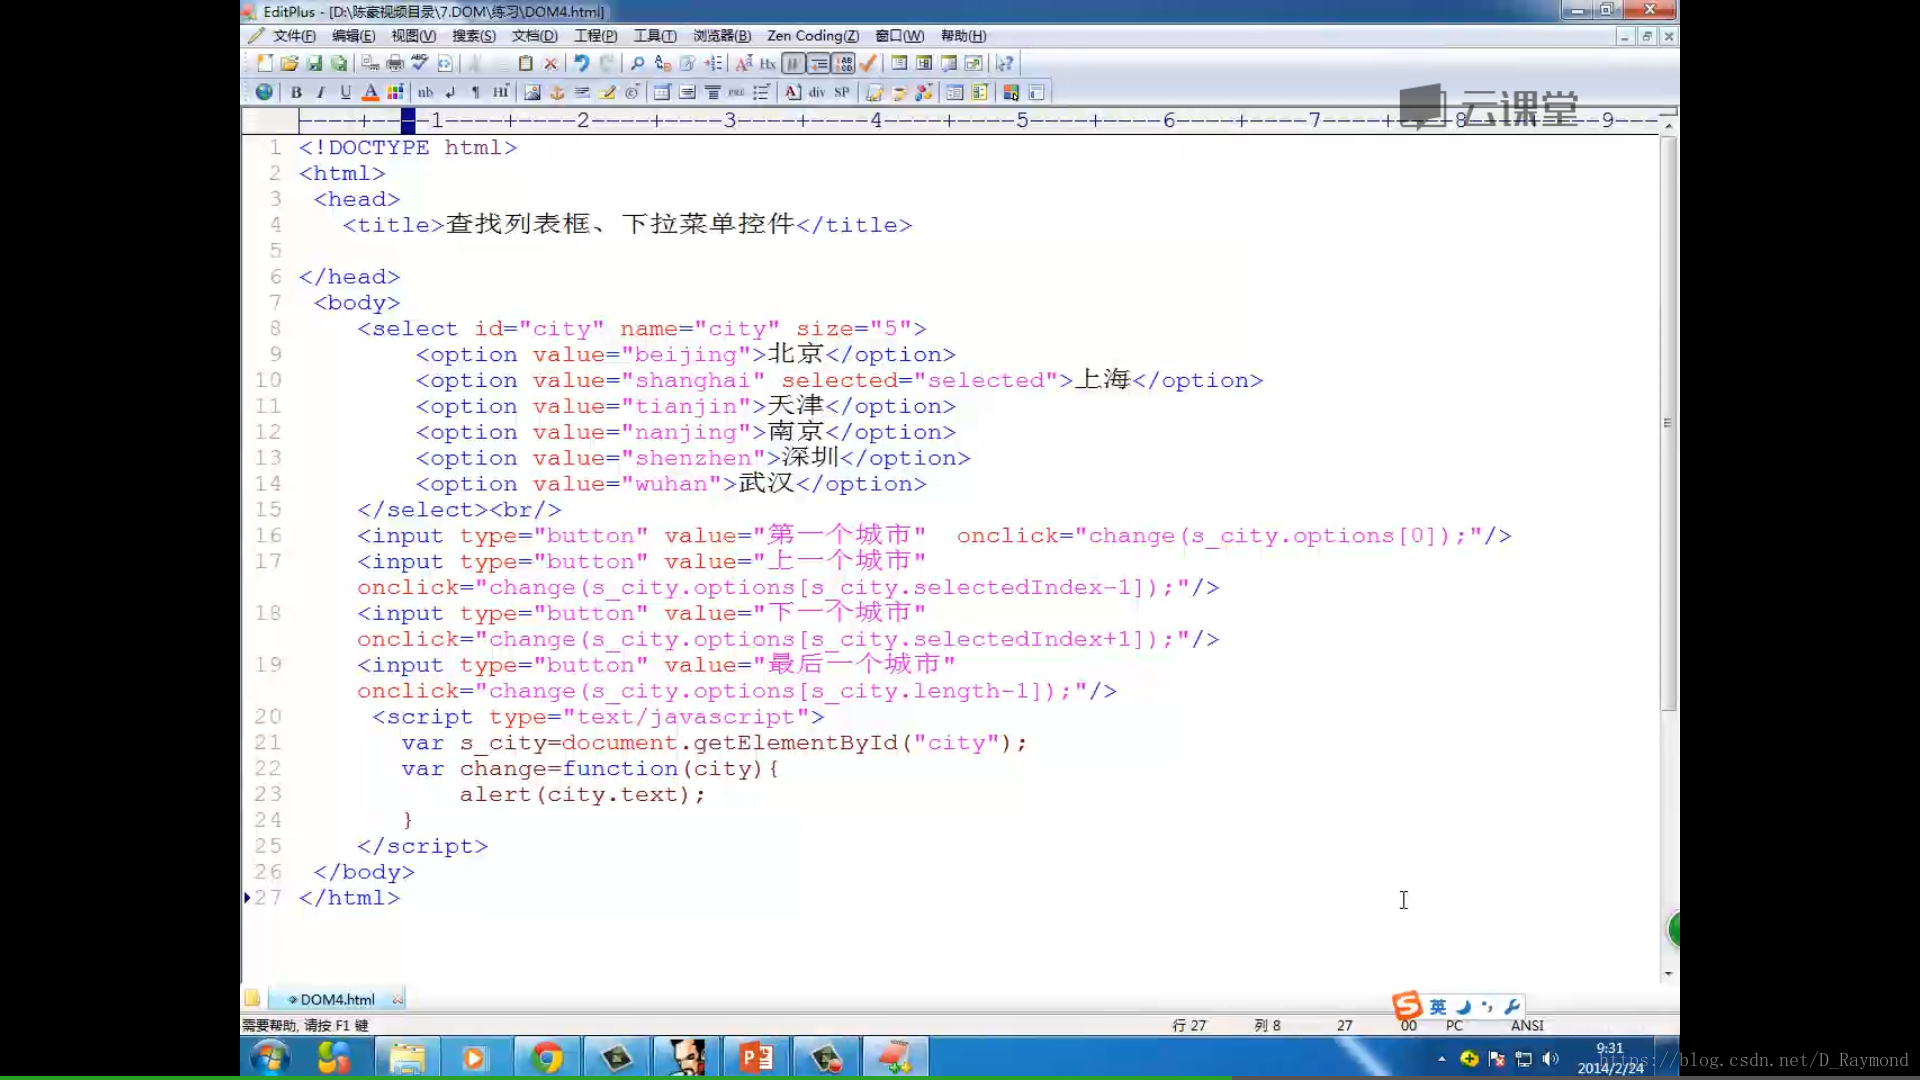
Task: Open the HI heading dropdown
Action: [501, 92]
